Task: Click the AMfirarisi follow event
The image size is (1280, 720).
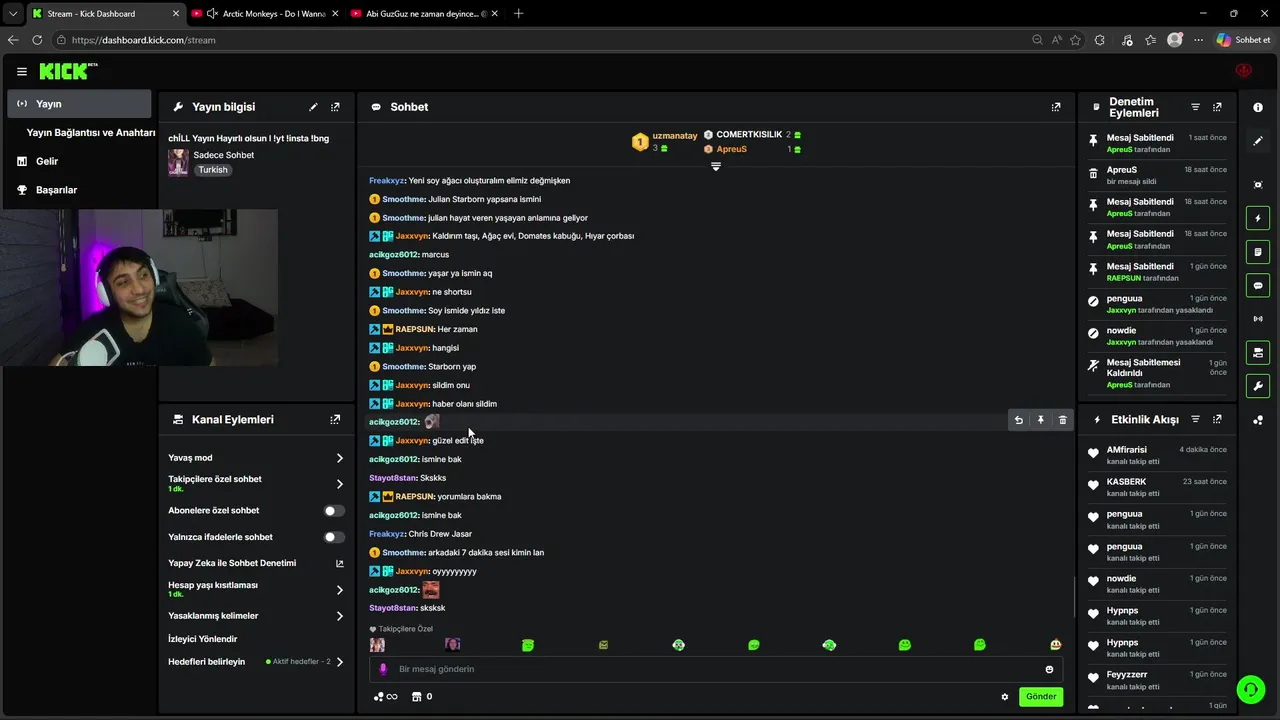Action: pyautogui.click(x=1158, y=455)
